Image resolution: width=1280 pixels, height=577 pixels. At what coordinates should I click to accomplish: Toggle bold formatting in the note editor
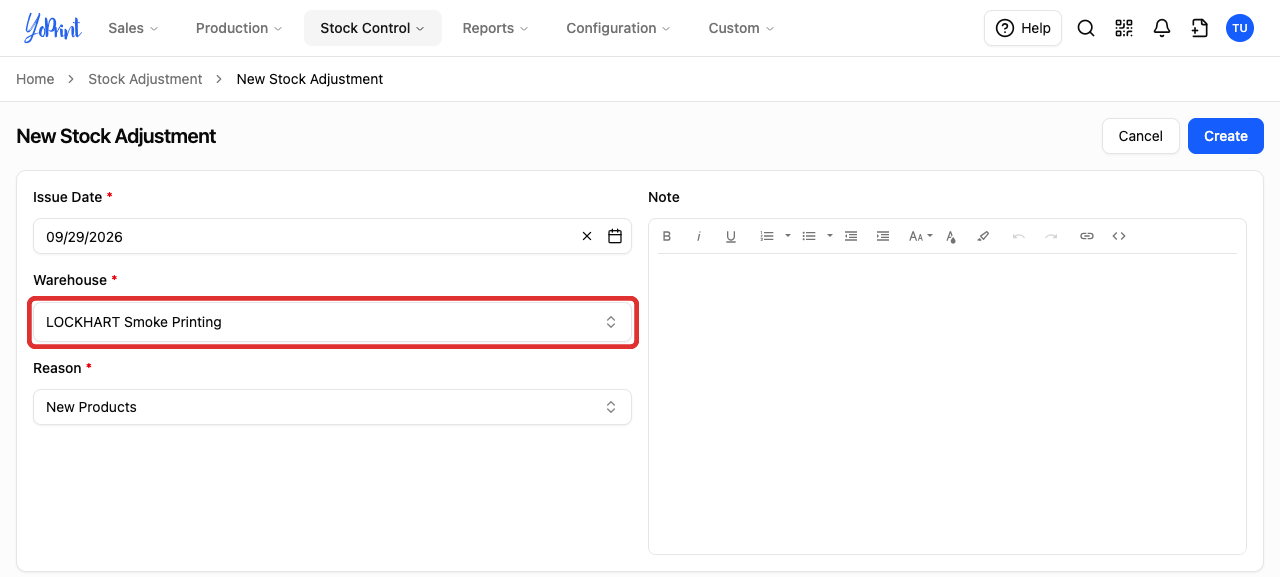pos(667,236)
